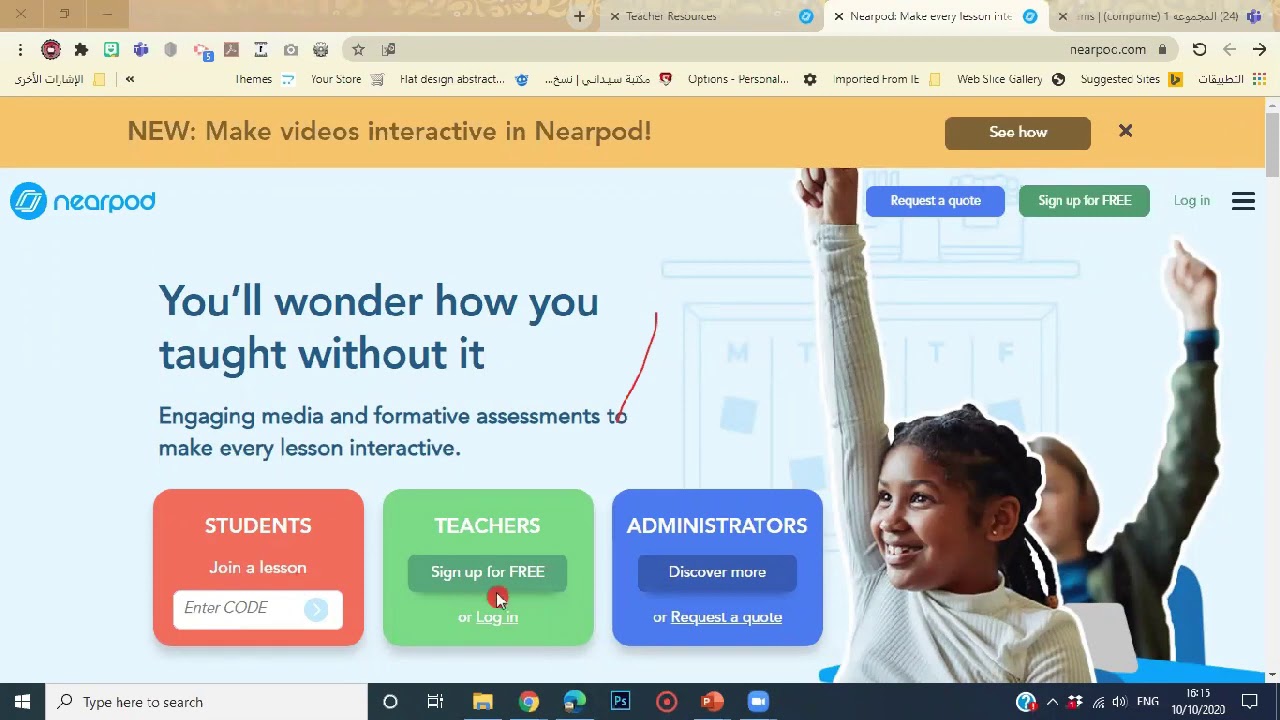Close the Teacher Resources tab
The width and height of the screenshot is (1280, 720).
tap(615, 16)
